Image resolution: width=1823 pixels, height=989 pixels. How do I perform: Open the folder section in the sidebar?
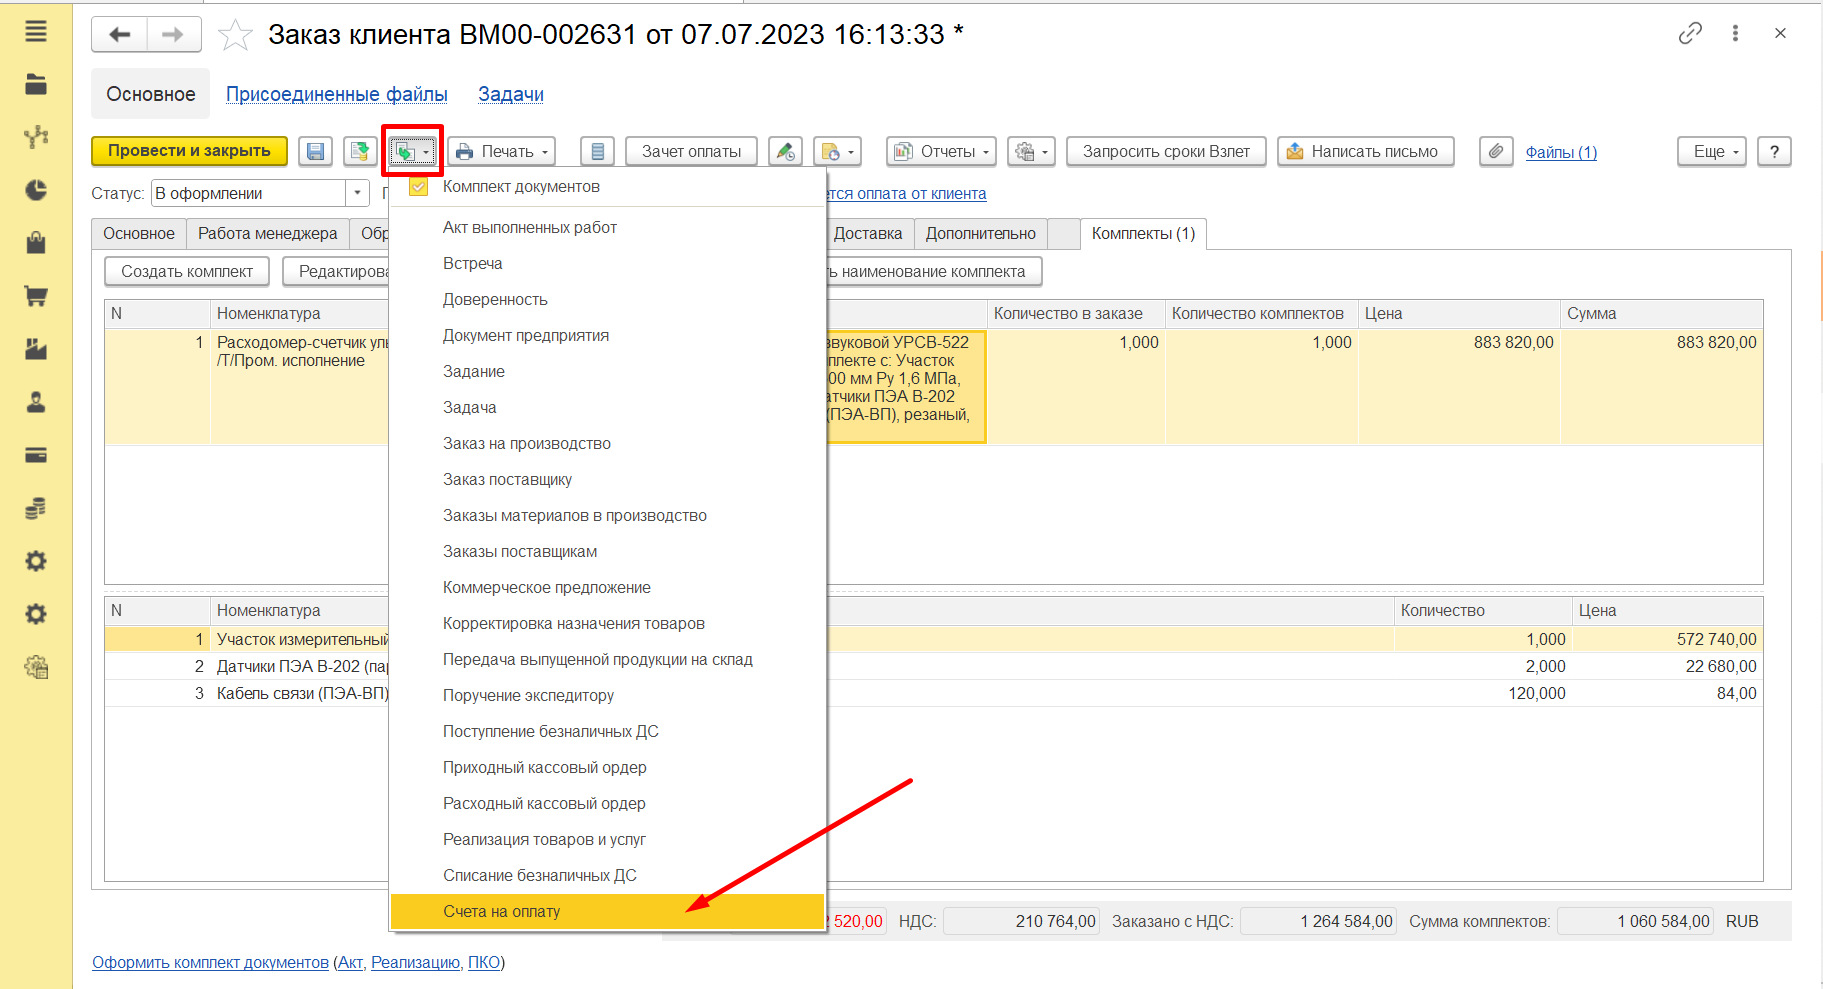click(36, 84)
